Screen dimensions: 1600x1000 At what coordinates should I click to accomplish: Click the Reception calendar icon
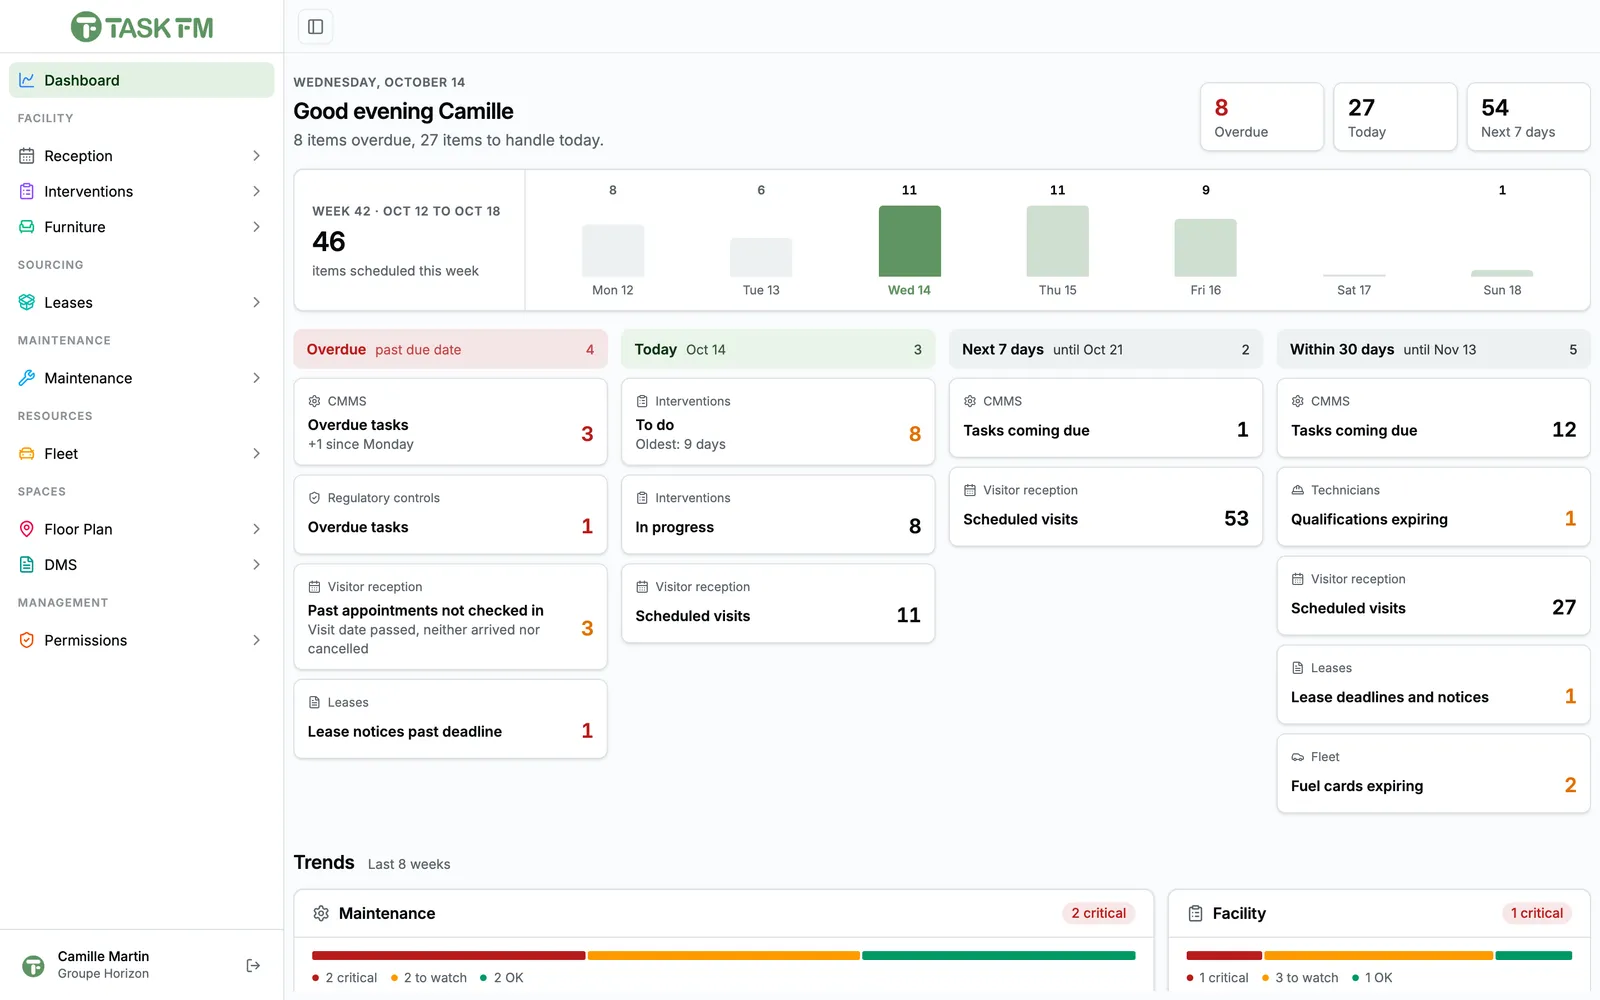coord(27,156)
